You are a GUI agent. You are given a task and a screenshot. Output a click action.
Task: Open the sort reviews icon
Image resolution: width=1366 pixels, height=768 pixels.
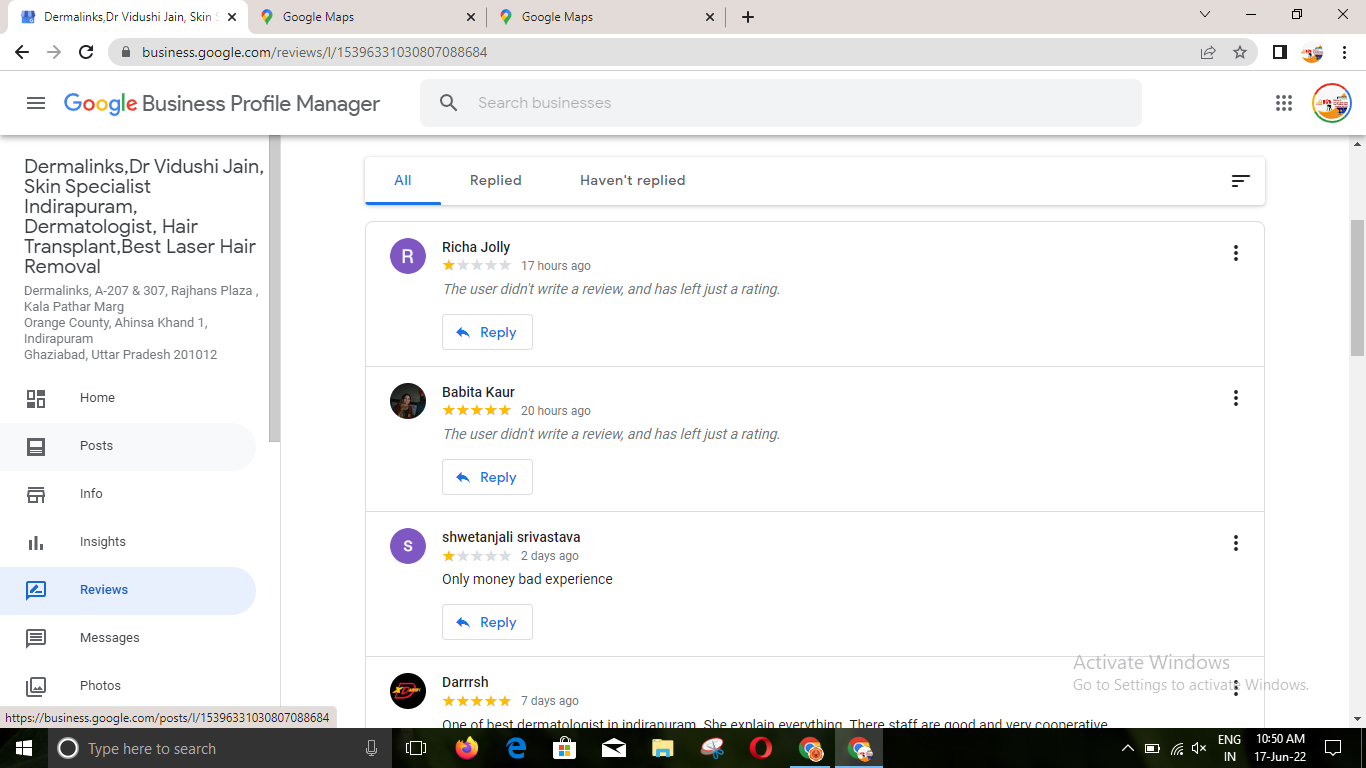pos(1240,181)
